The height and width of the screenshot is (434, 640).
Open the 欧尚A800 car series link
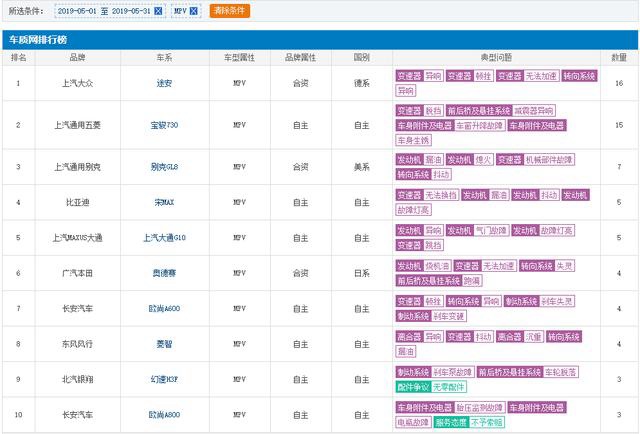point(164,415)
